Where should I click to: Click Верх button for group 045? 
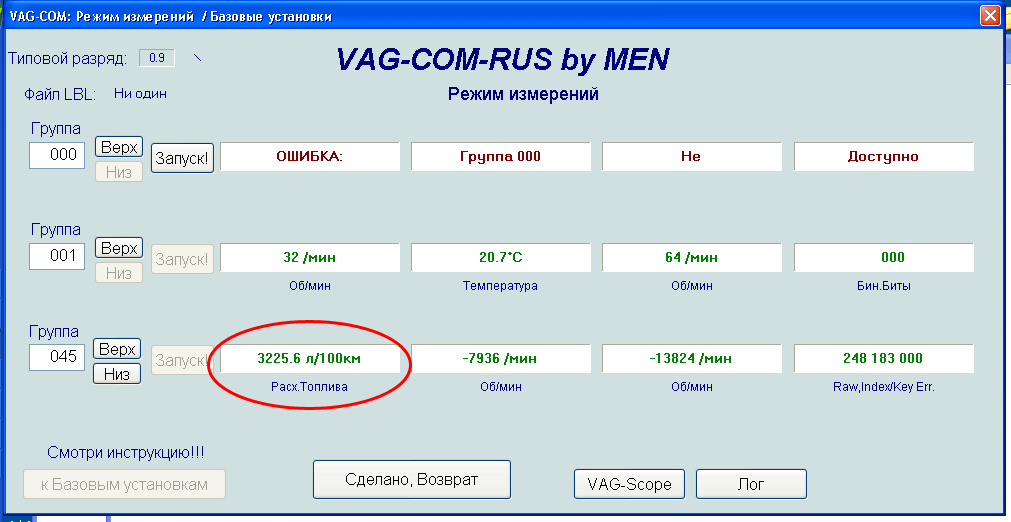[x=117, y=349]
